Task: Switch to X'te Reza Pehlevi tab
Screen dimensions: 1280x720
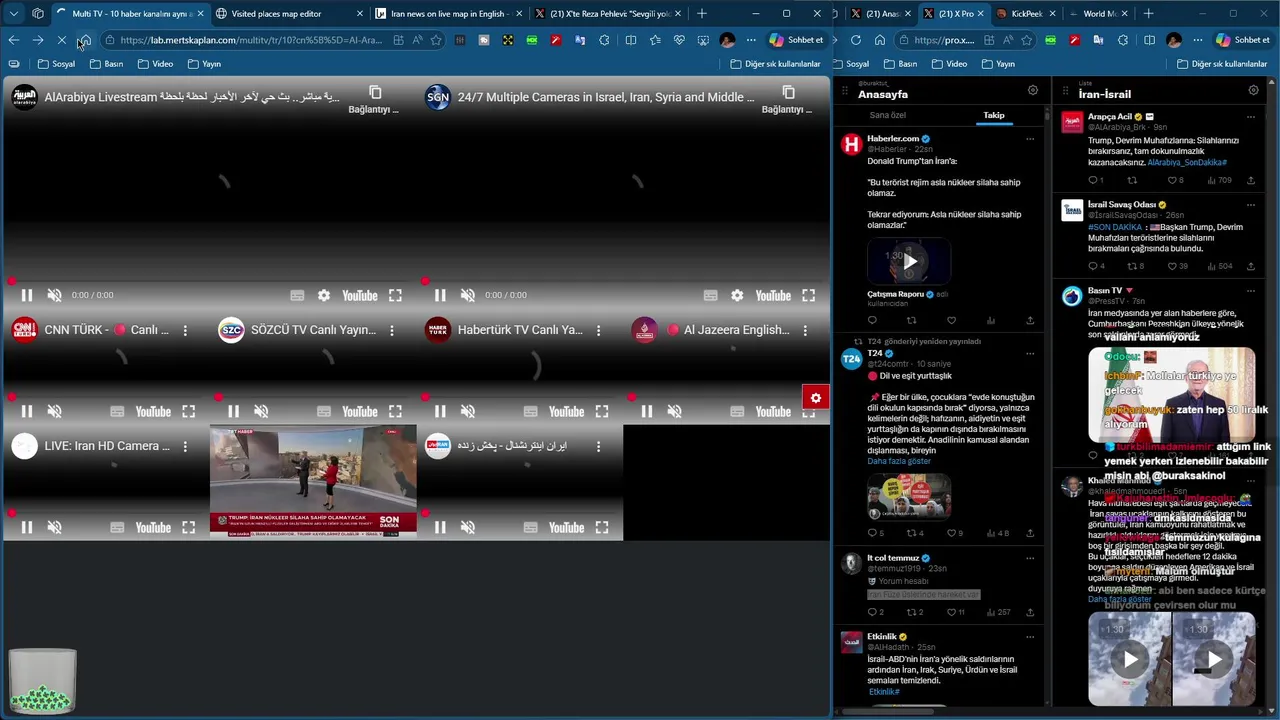Action: tap(609, 14)
